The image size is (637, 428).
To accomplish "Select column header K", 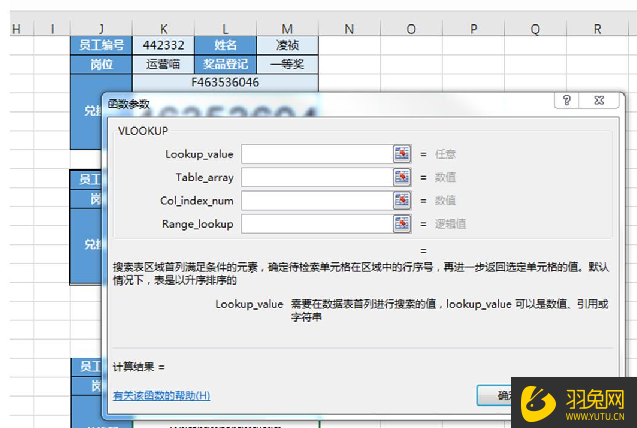I will point(163,29).
